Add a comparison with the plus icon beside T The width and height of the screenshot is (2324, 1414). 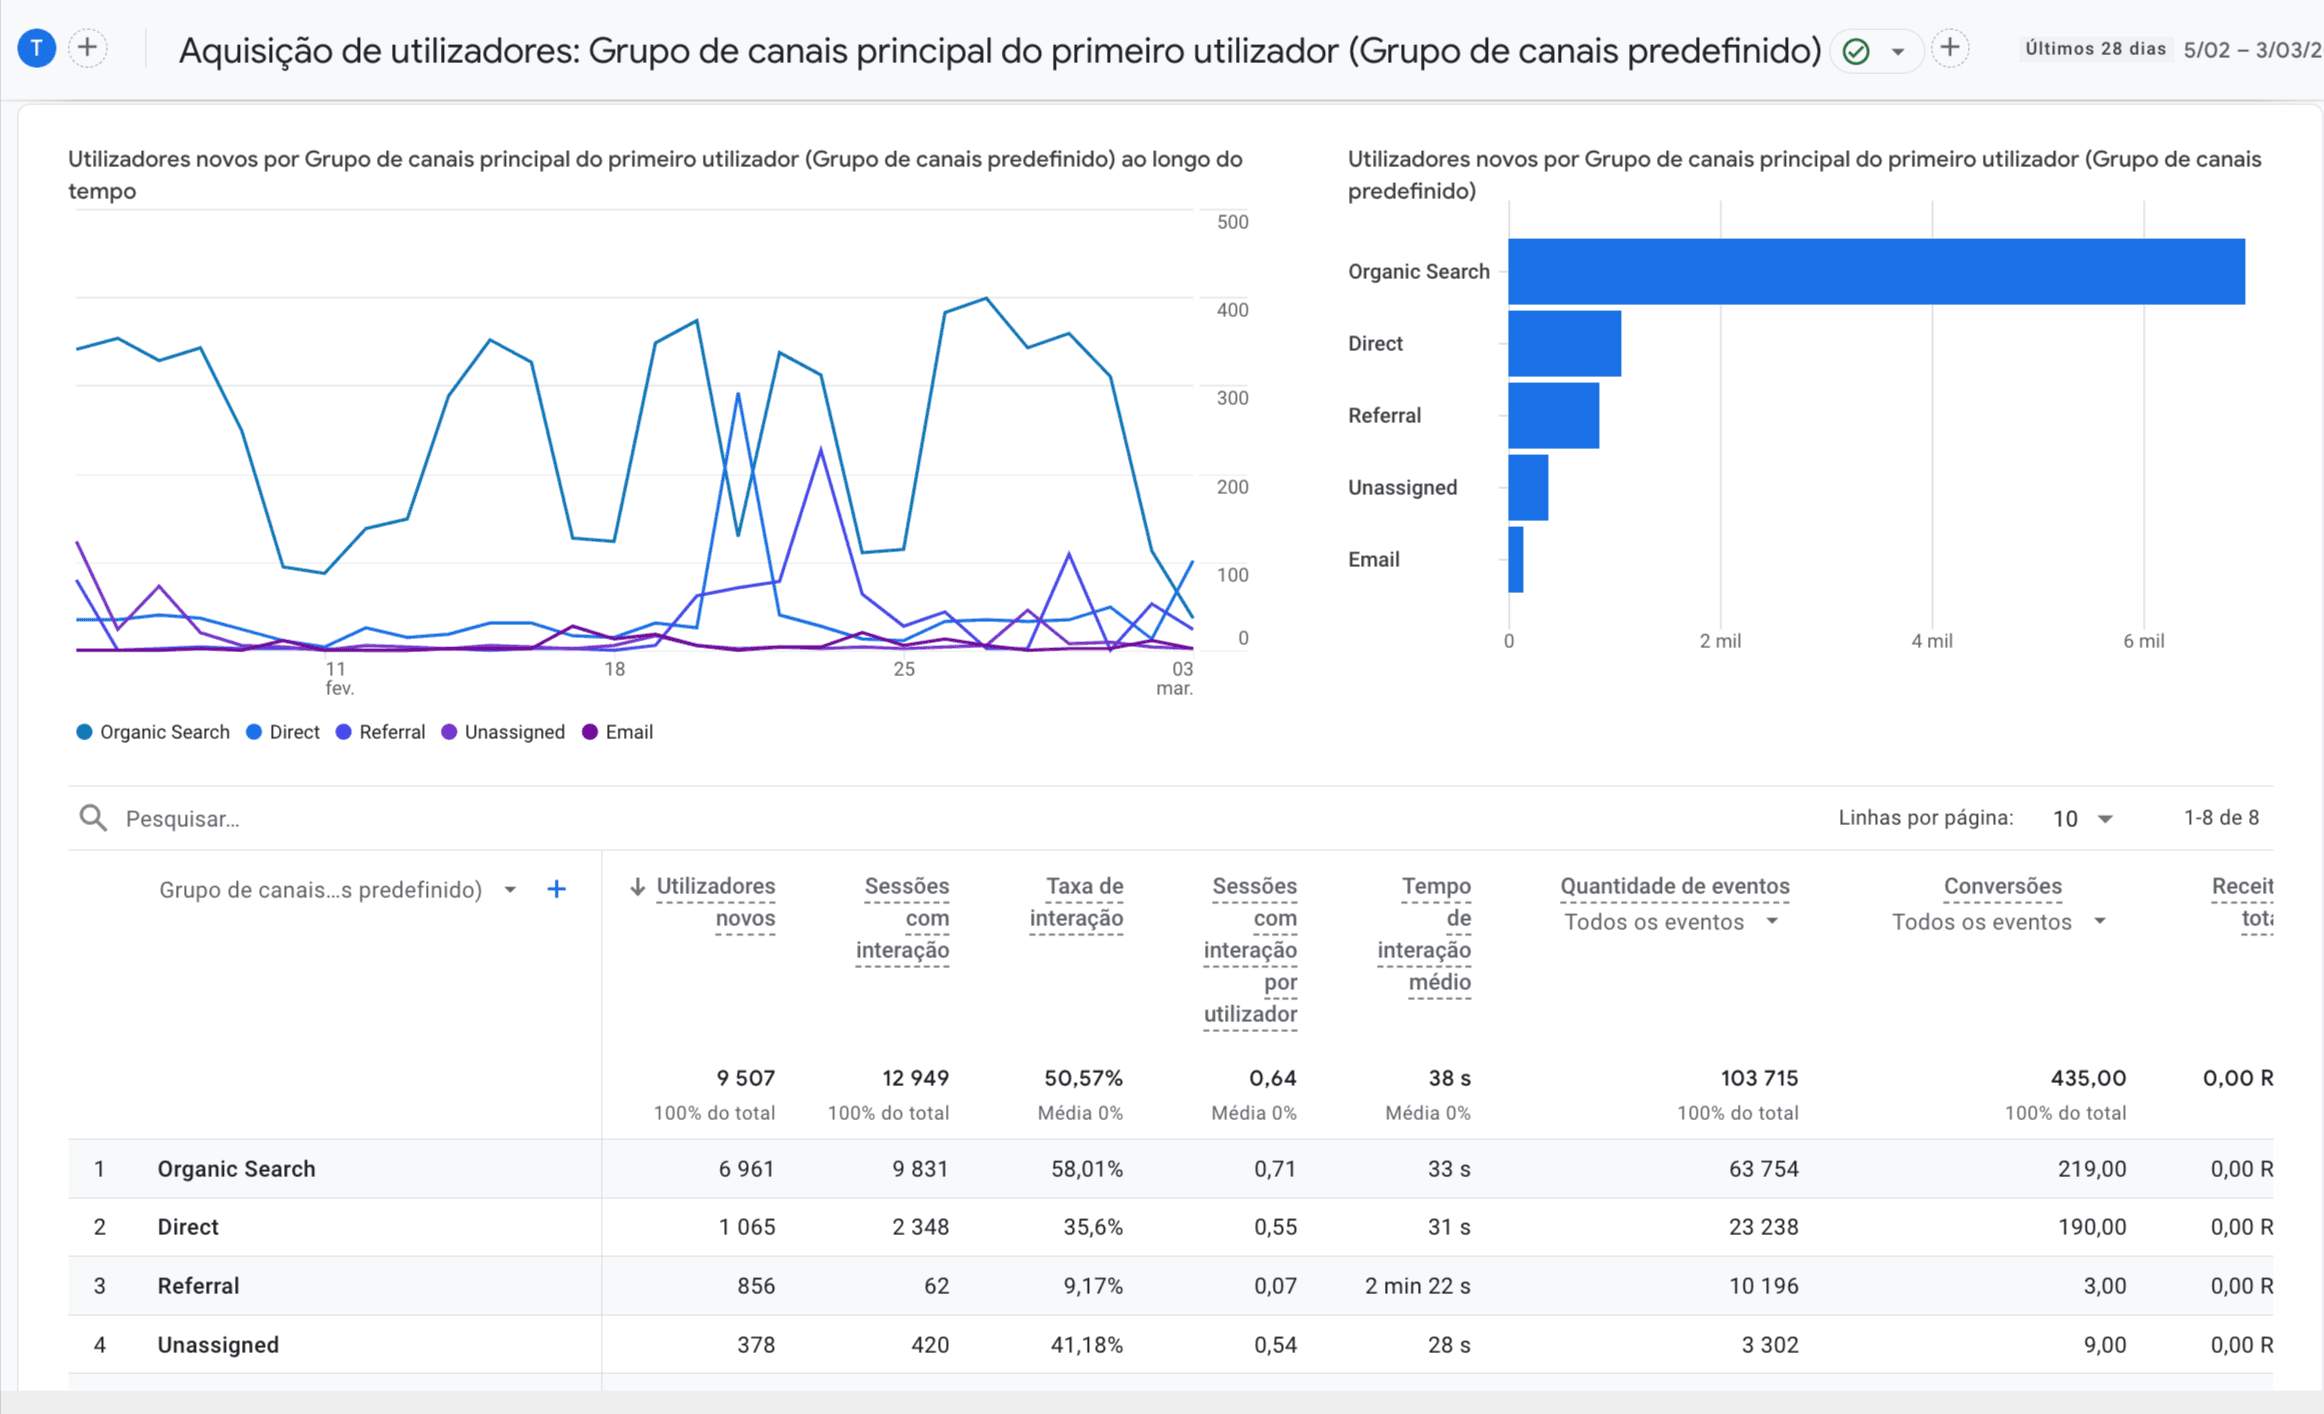click(88, 48)
